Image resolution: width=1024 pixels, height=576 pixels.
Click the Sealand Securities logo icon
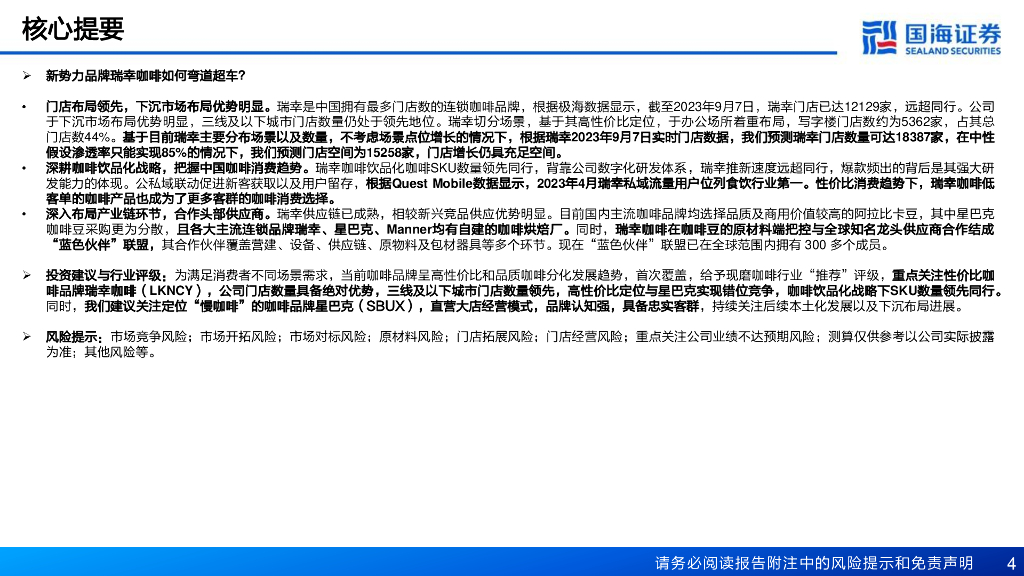(880, 37)
